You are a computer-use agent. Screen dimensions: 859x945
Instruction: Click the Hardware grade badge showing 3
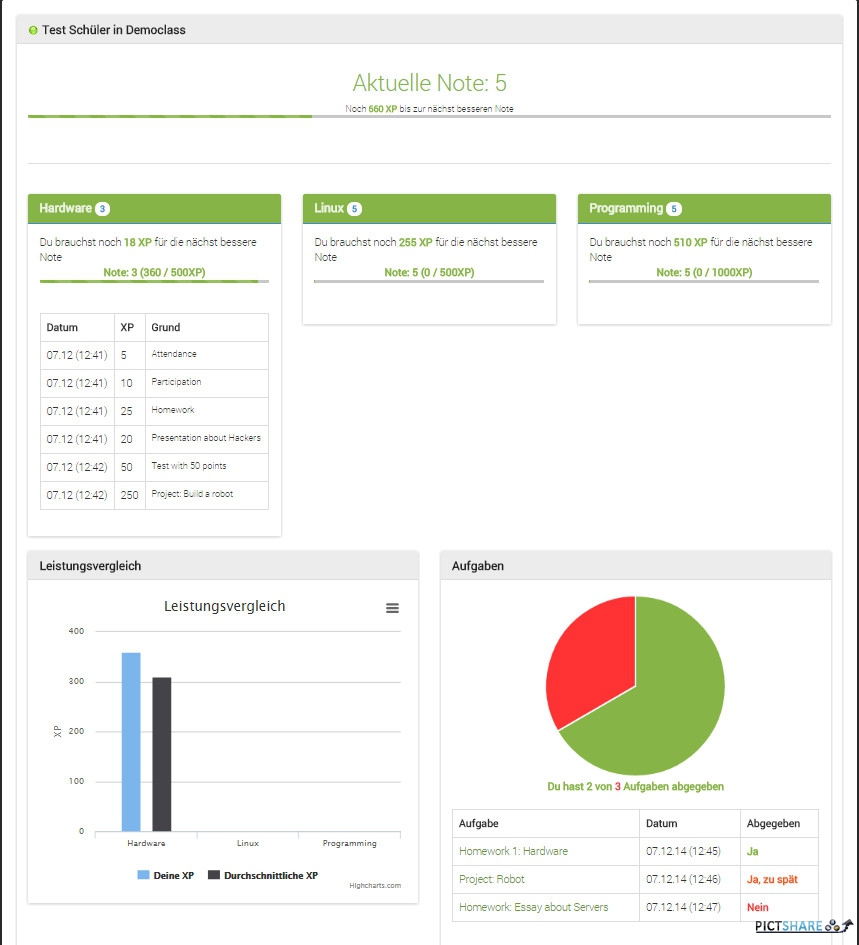[102, 209]
